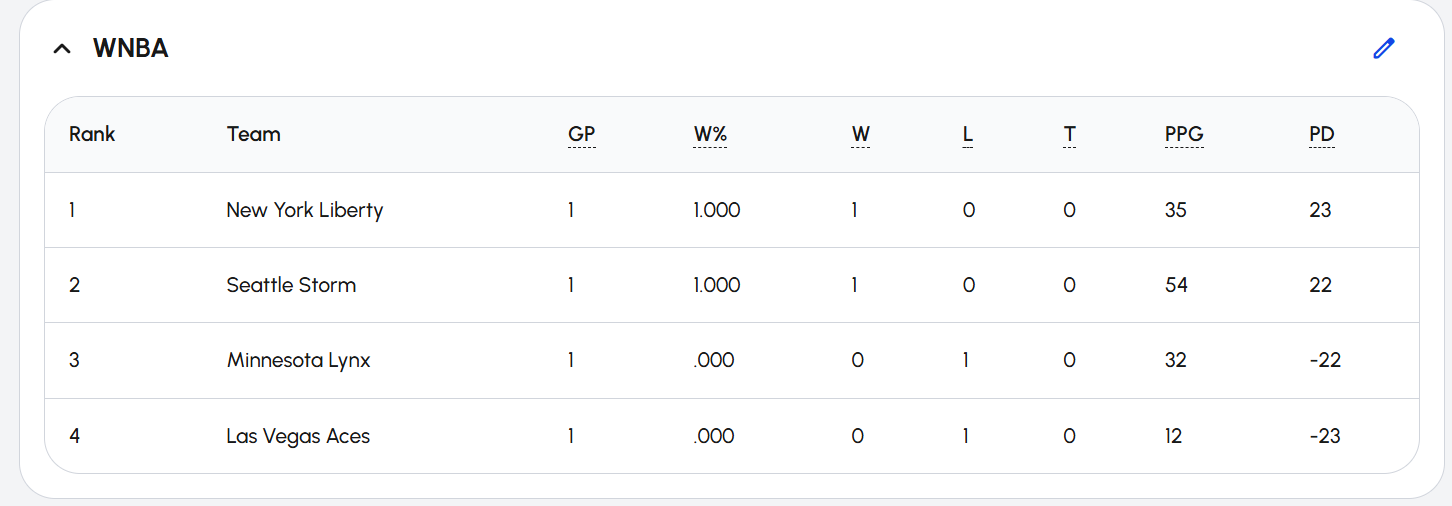
Task: Click the GP column header
Action: (582, 134)
